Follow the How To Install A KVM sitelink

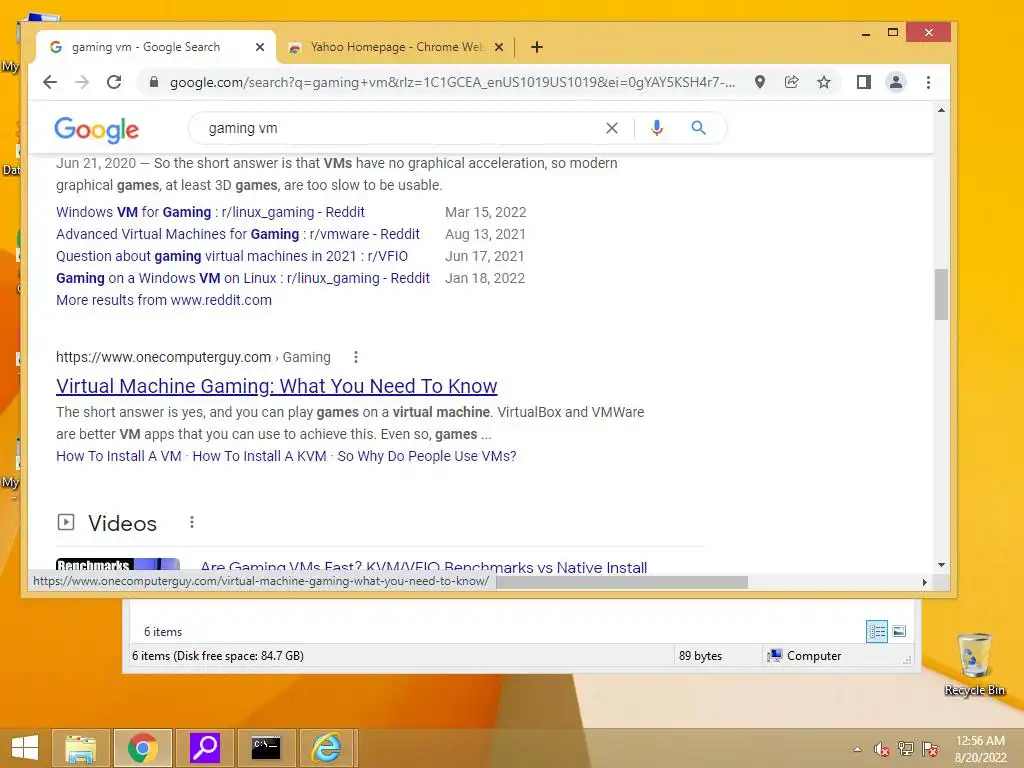pyautogui.click(x=259, y=456)
